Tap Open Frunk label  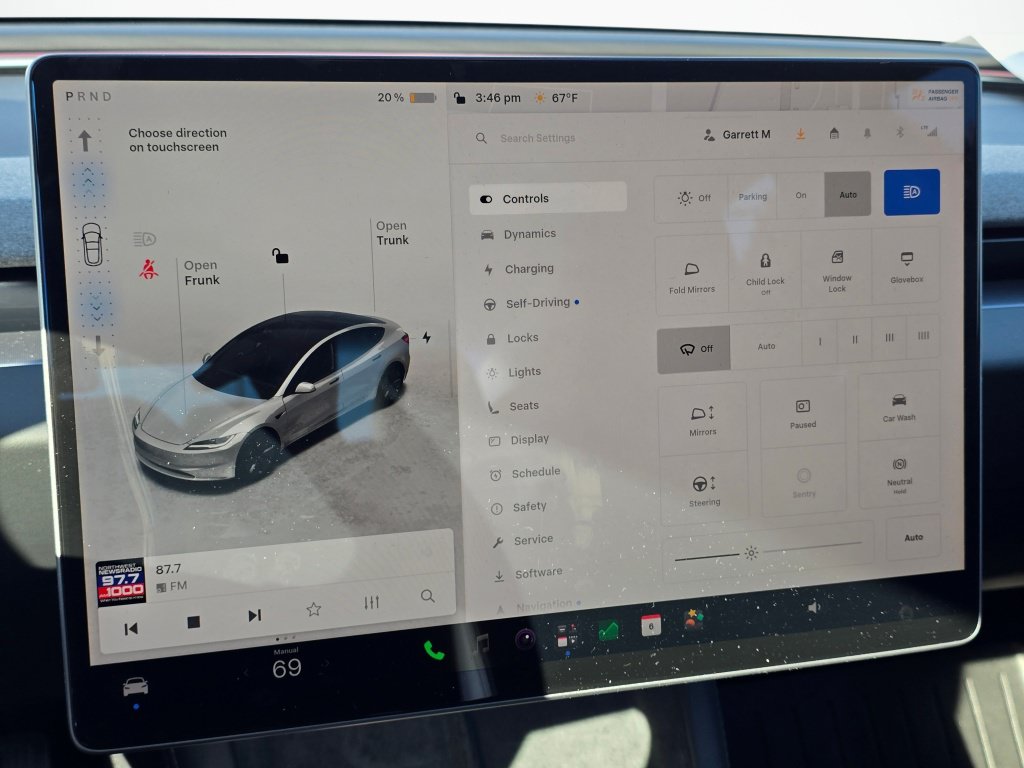202,273
